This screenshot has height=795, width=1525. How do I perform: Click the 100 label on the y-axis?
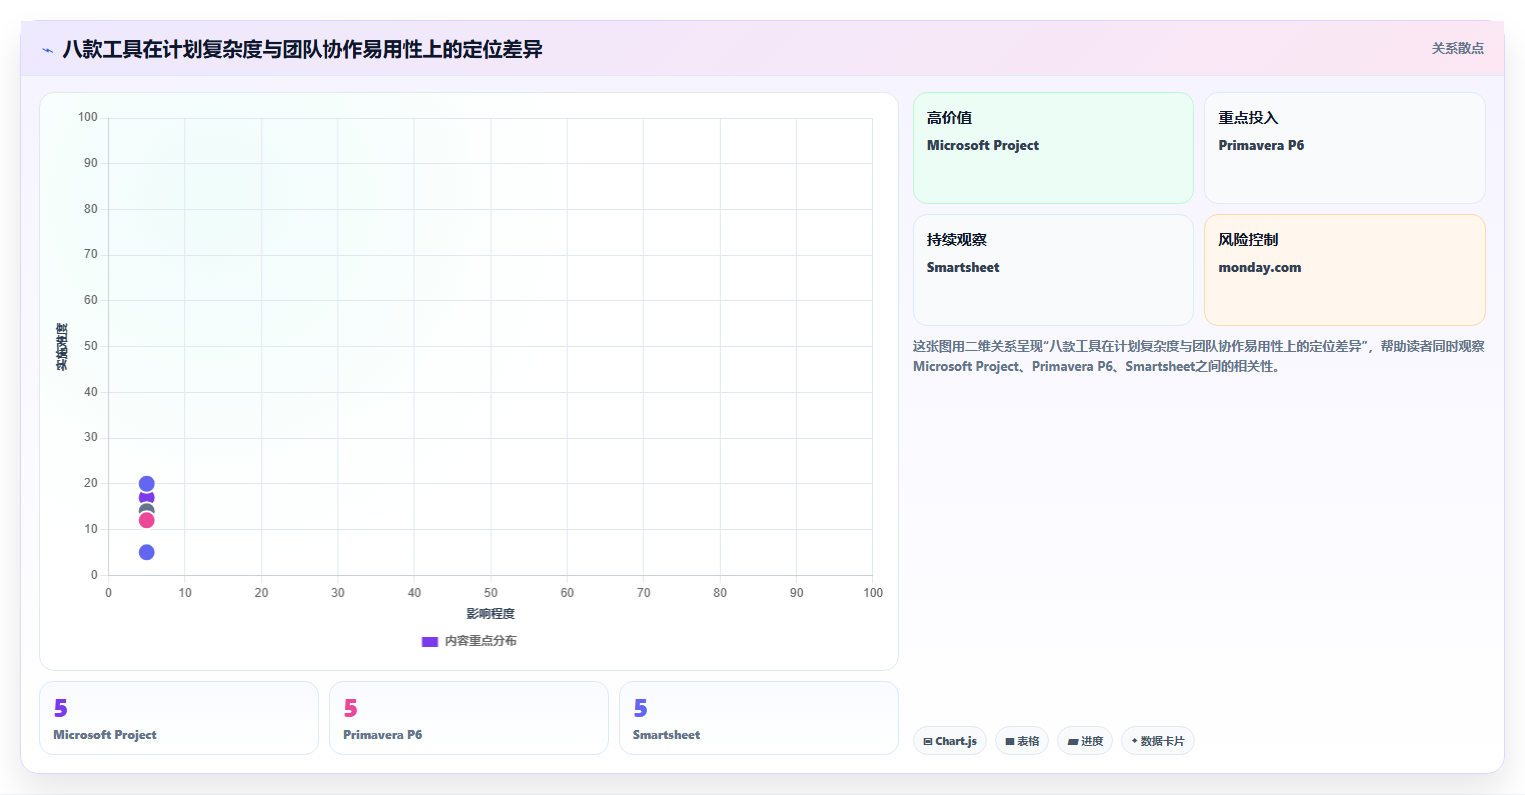click(x=88, y=117)
